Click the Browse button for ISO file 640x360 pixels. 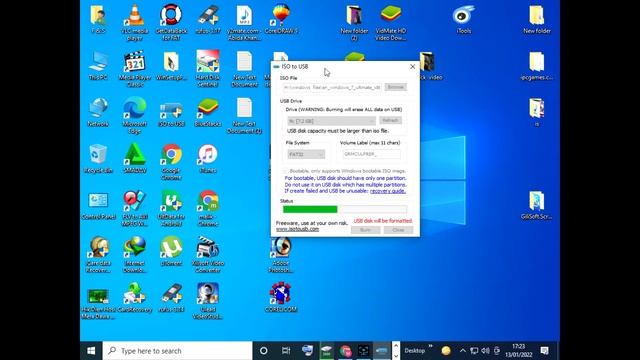(x=396, y=87)
